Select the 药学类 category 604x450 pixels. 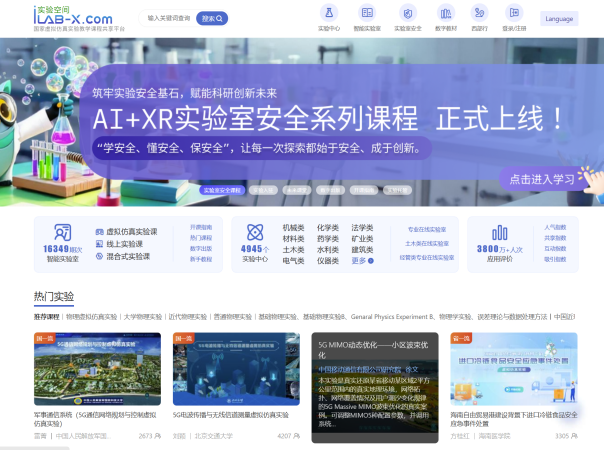tap(328, 239)
